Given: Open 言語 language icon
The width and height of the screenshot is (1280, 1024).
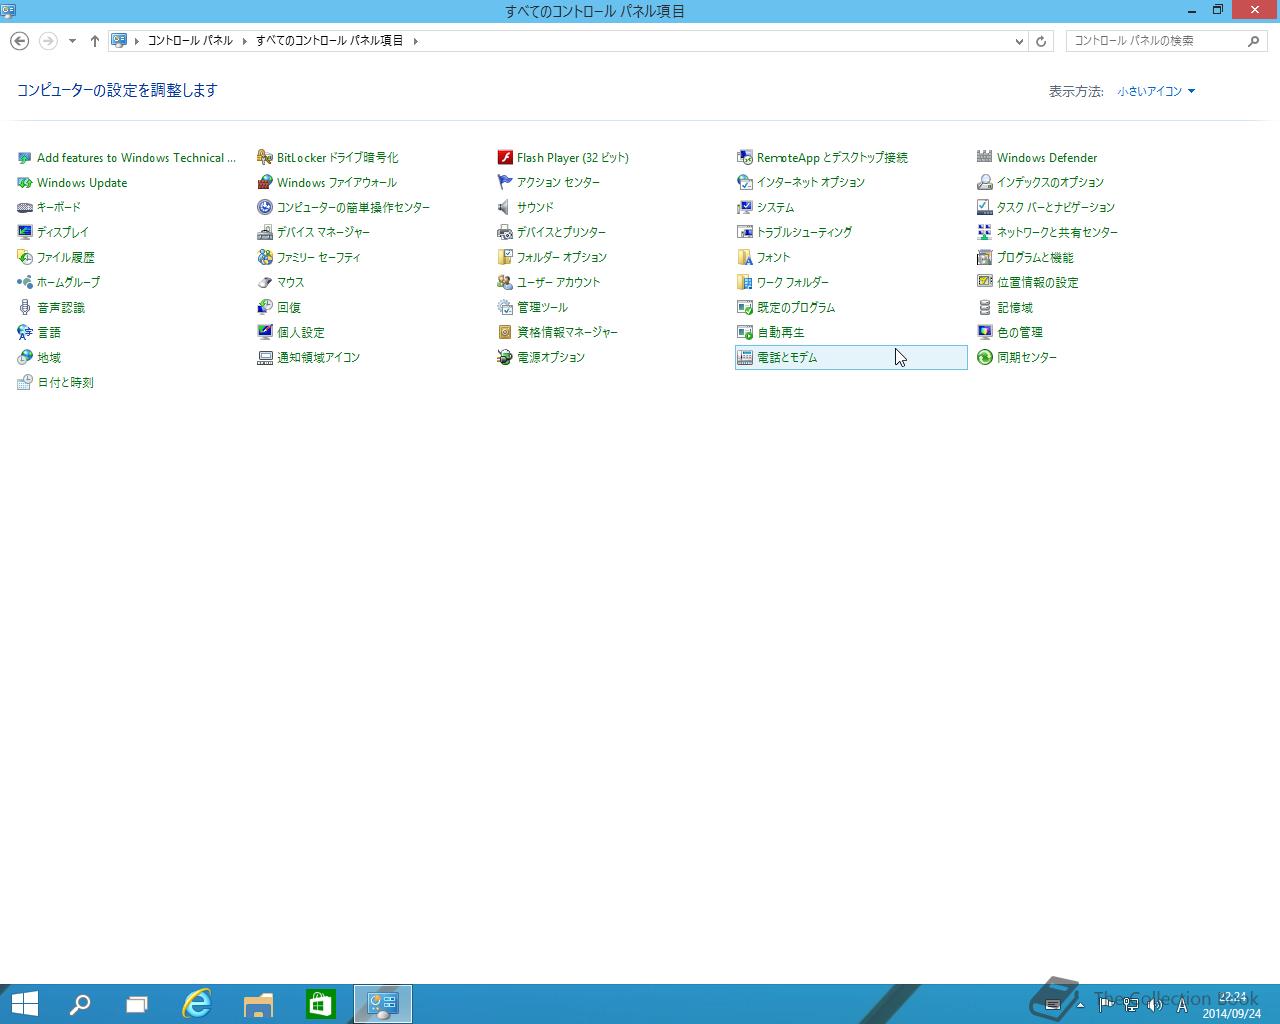Looking at the screenshot, I should pos(25,332).
